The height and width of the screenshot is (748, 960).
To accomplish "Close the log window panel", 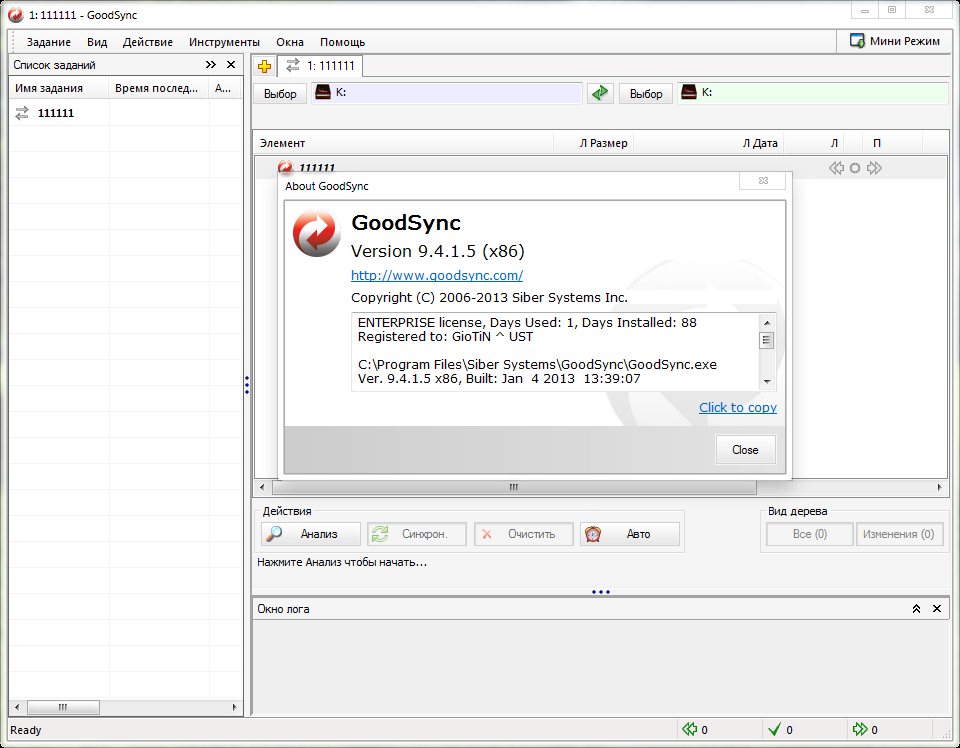I will pyautogui.click(x=937, y=609).
